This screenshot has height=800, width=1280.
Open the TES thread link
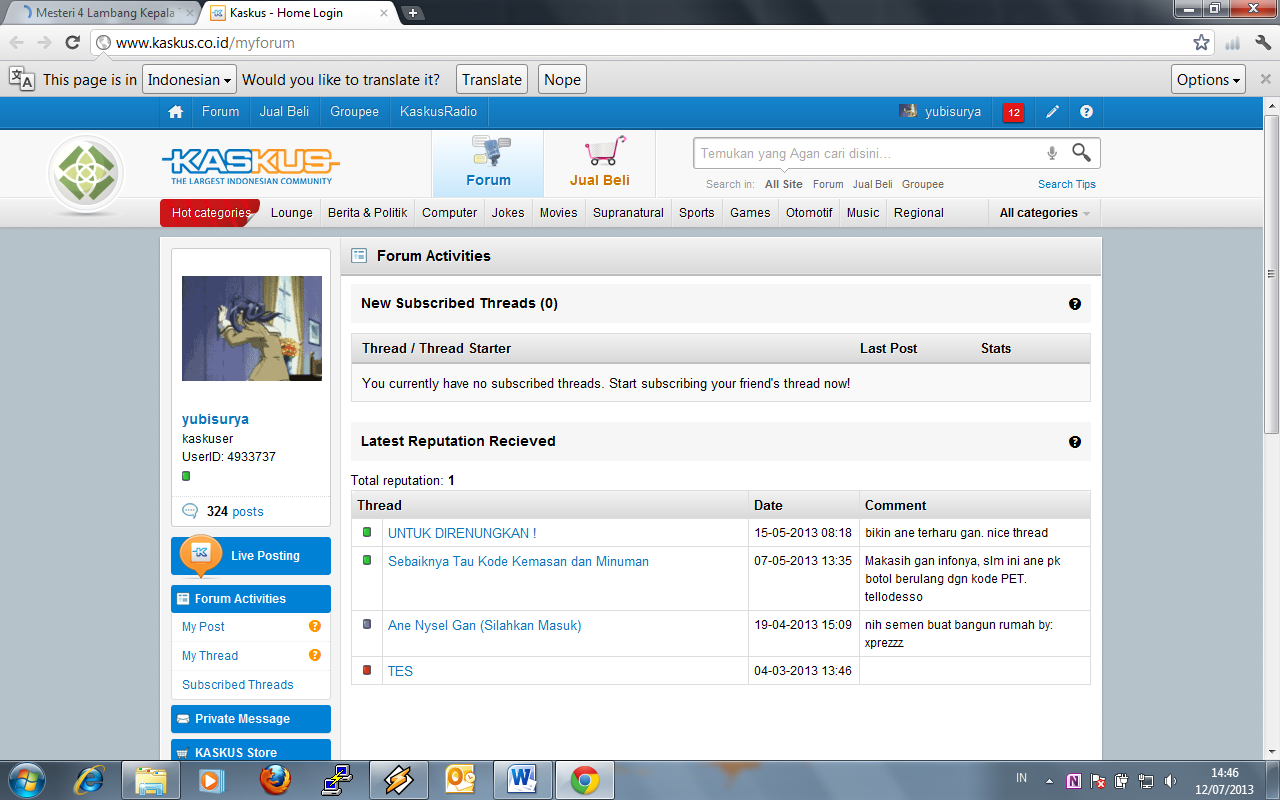pyautogui.click(x=400, y=671)
